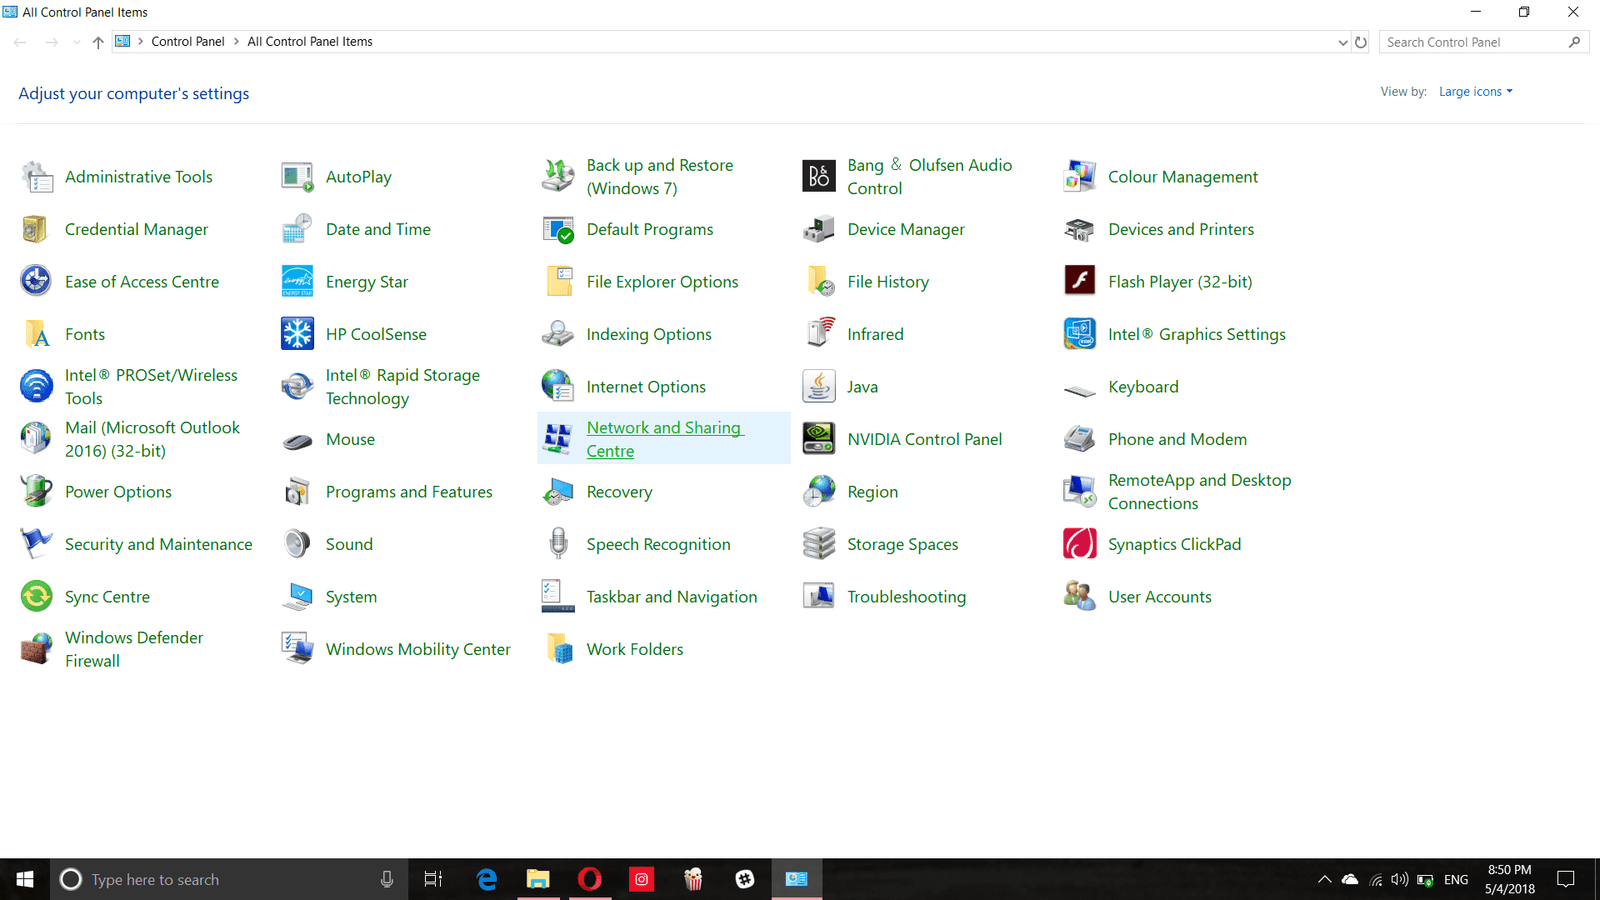
Task: Click the Java coffee cup icon
Action: 819,386
